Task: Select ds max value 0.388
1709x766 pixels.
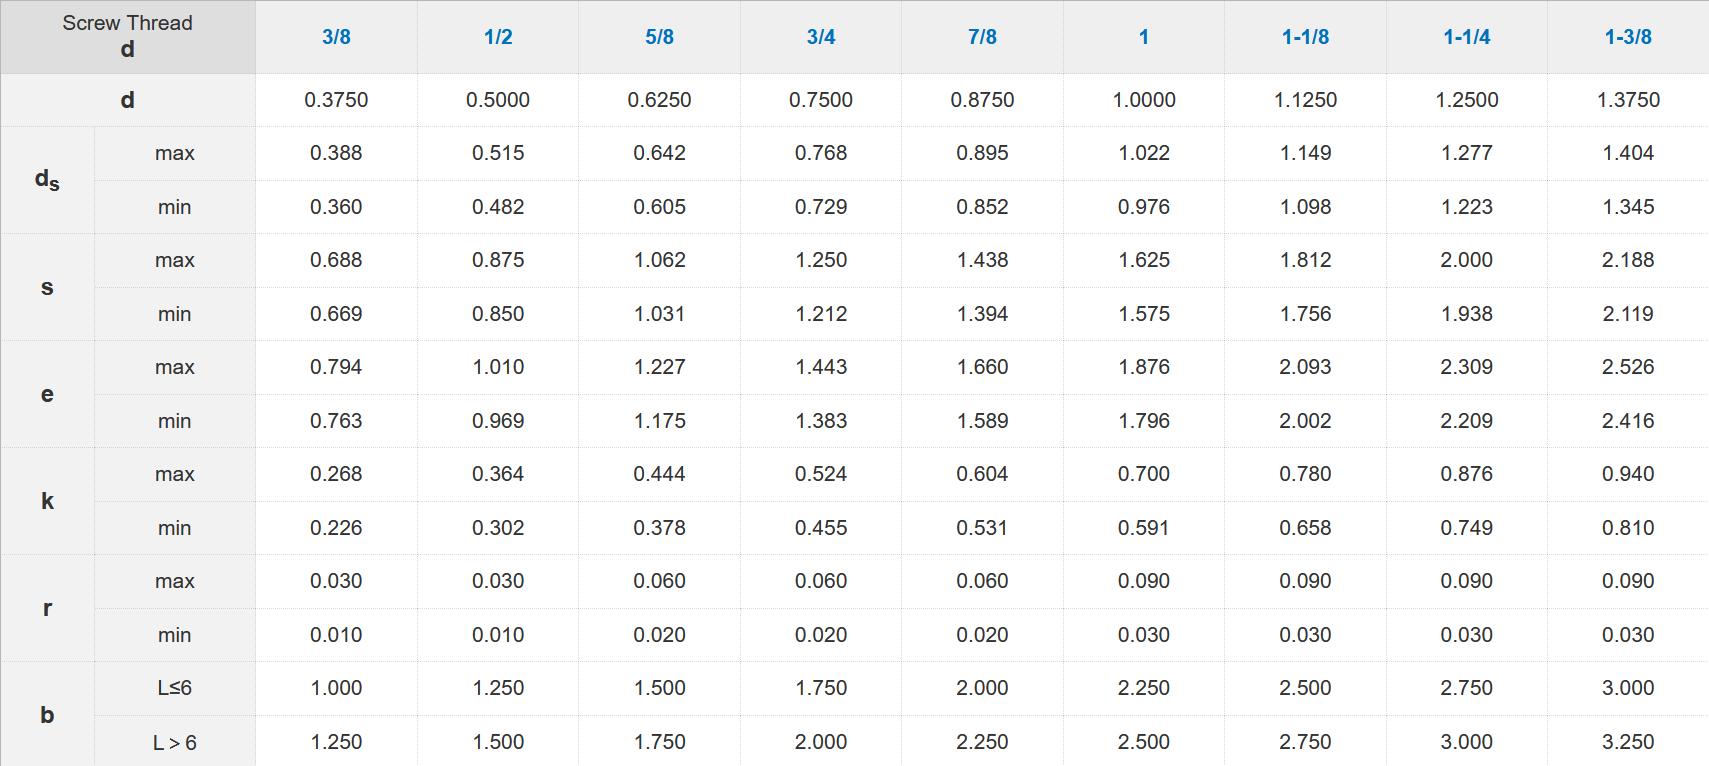Action: (336, 153)
